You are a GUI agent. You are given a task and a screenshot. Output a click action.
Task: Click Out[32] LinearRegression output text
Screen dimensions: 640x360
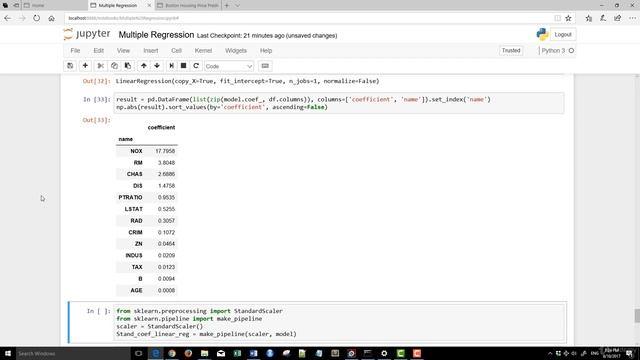click(247, 81)
